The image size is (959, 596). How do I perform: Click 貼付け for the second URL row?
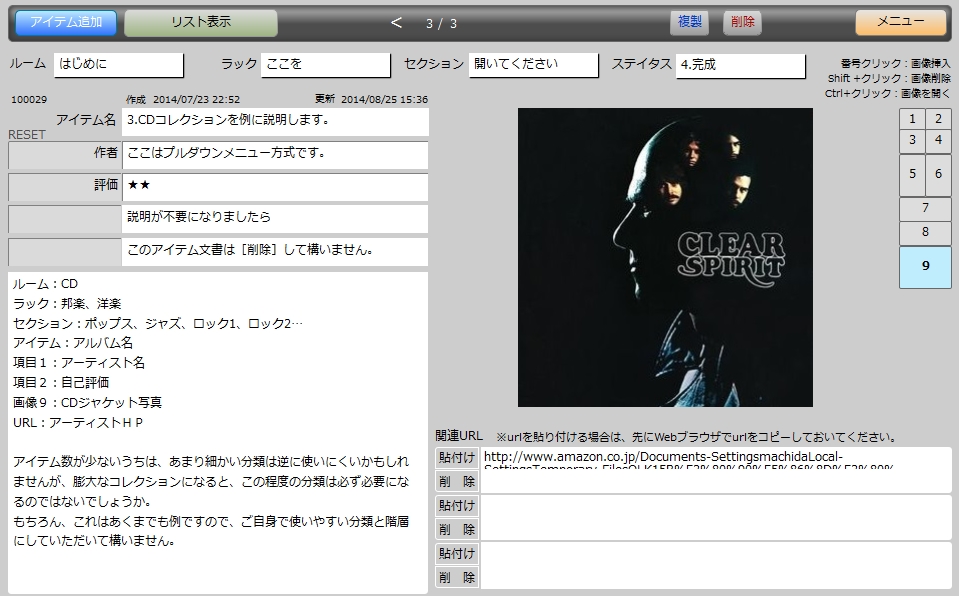coord(457,505)
